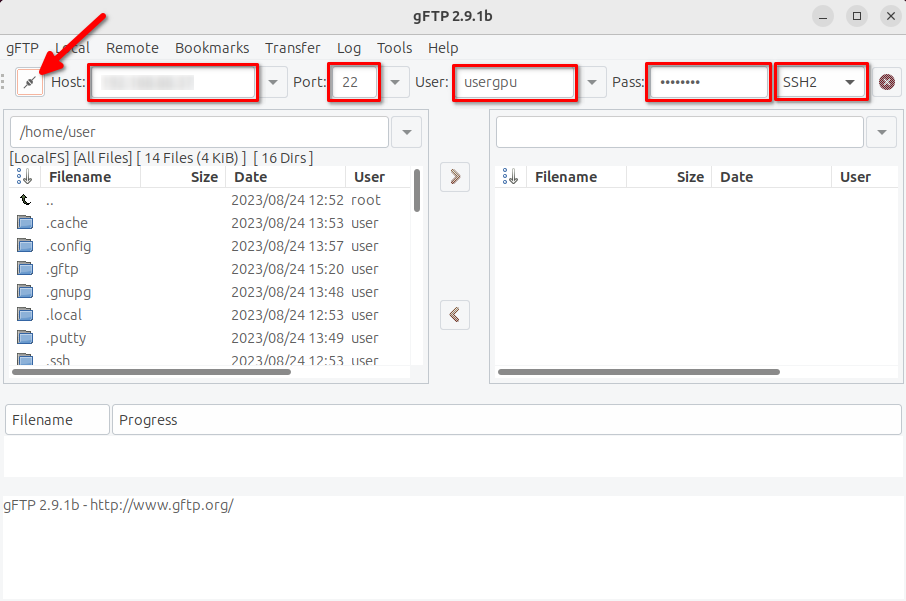Open the Bookmarks menu
The height and width of the screenshot is (601, 906).
pos(212,48)
